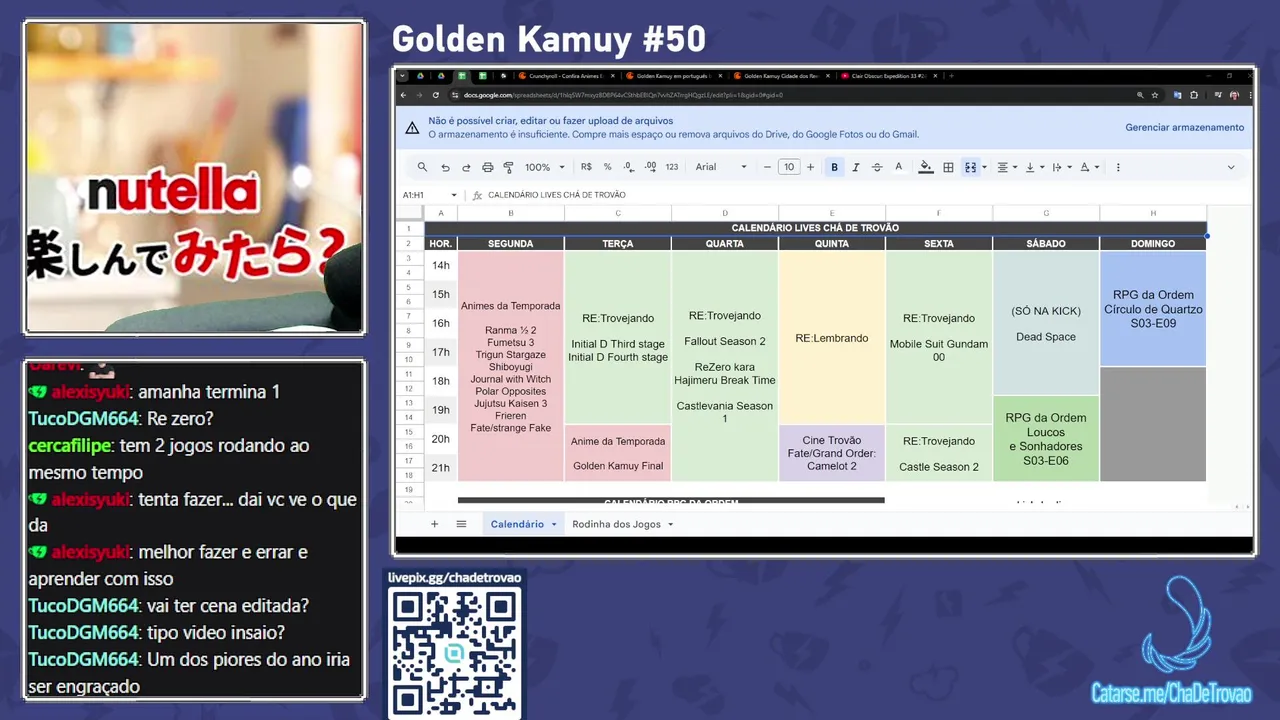Decrease font size with minus button
Viewport: 1280px width, 720px height.
click(x=767, y=167)
